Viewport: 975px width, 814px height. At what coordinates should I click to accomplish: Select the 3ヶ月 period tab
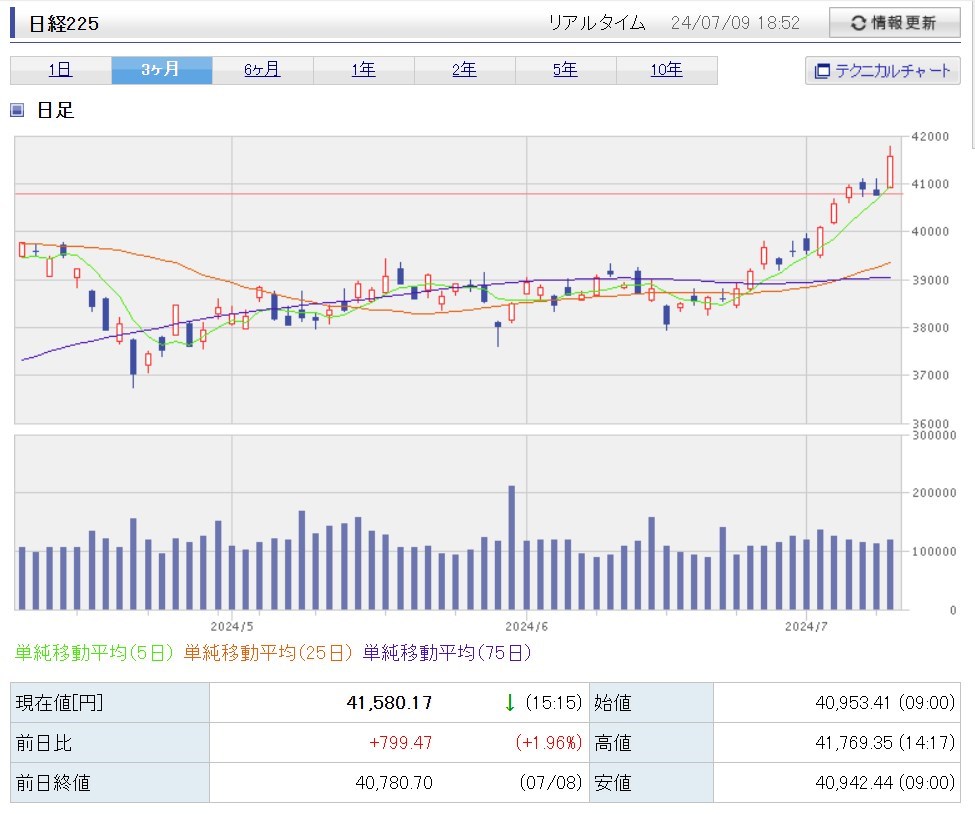161,70
